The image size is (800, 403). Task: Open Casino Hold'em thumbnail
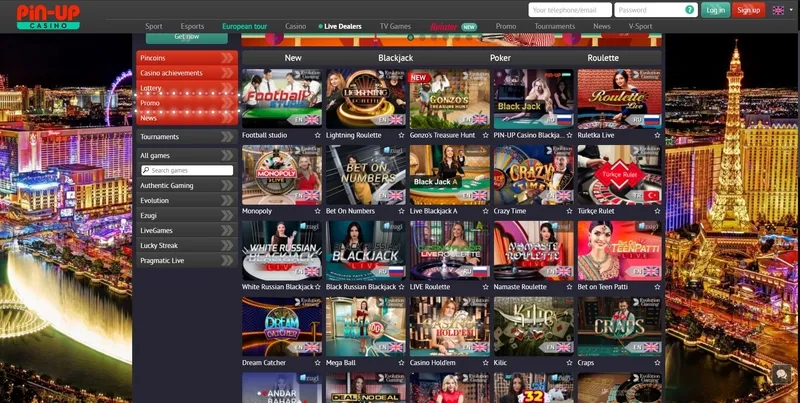tap(449, 326)
